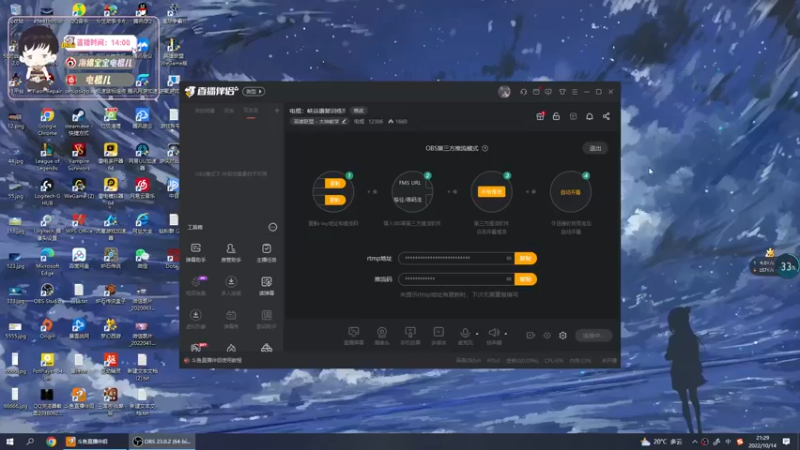The height and width of the screenshot is (450, 800).
Task: Open the settings gear in bottom bar
Action: click(x=563, y=335)
